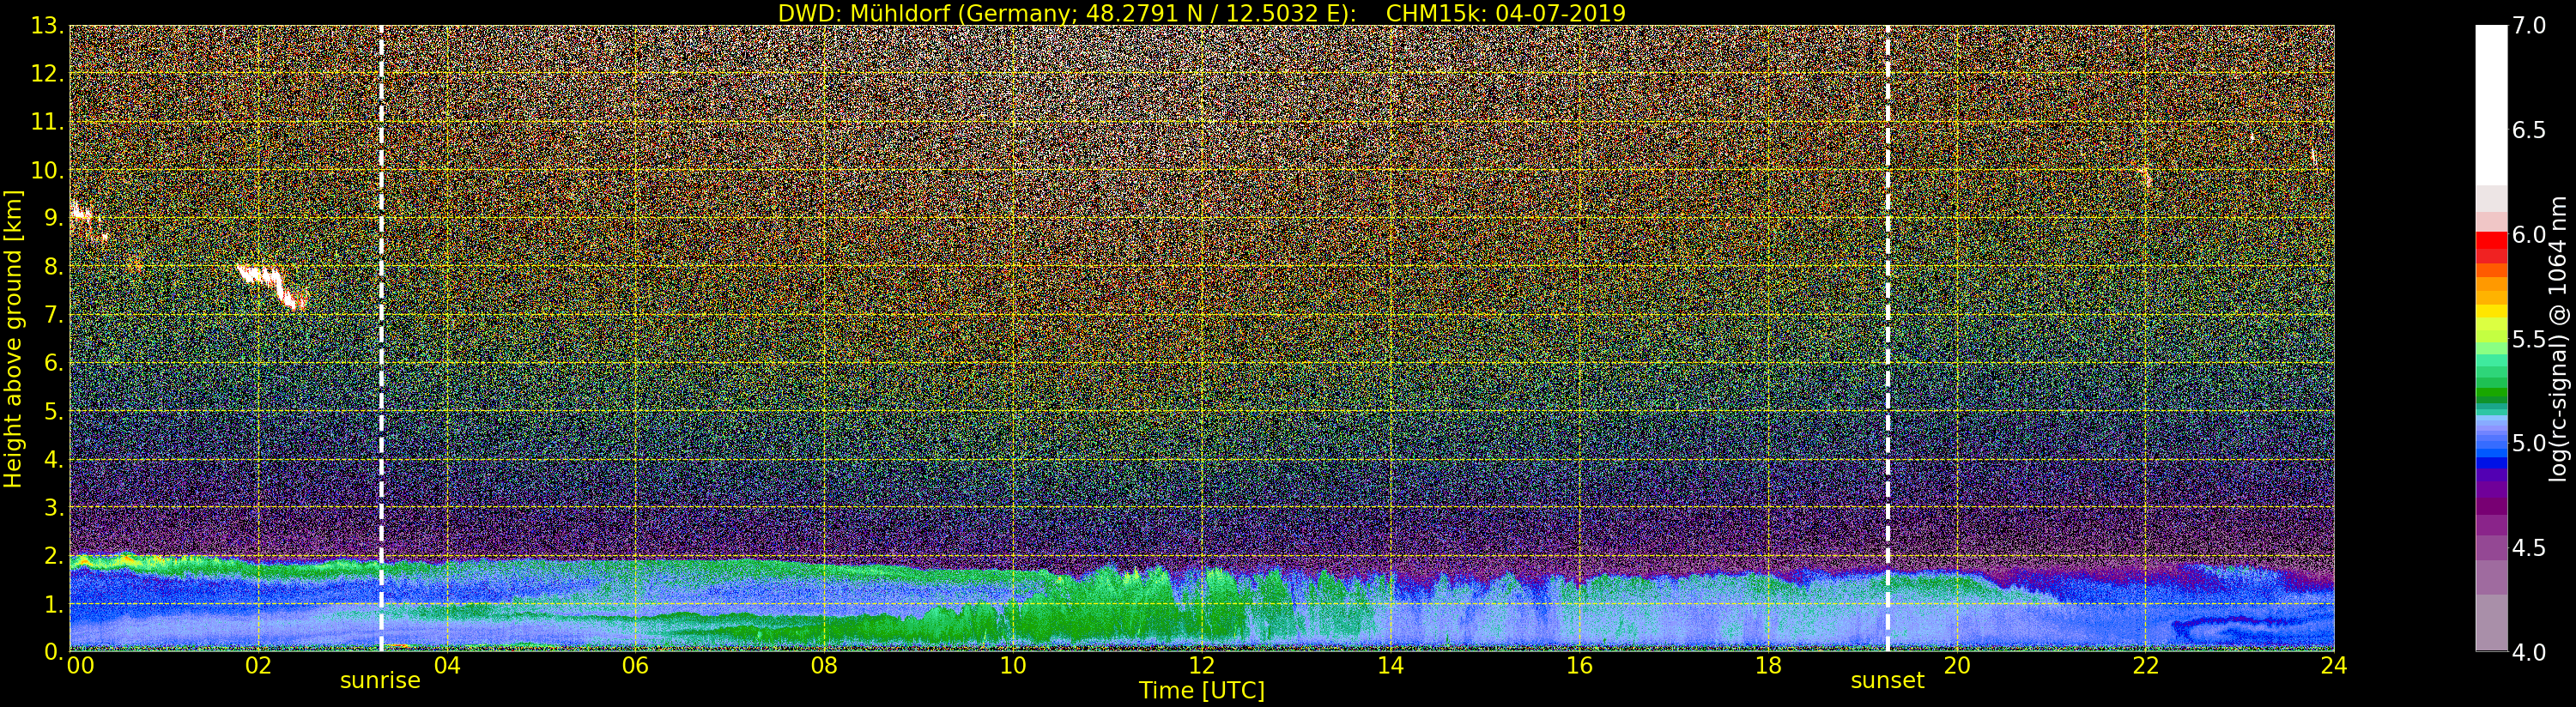Click the height tick label '9.'
Image resolution: width=2576 pixels, height=707 pixels.
pos(53,218)
